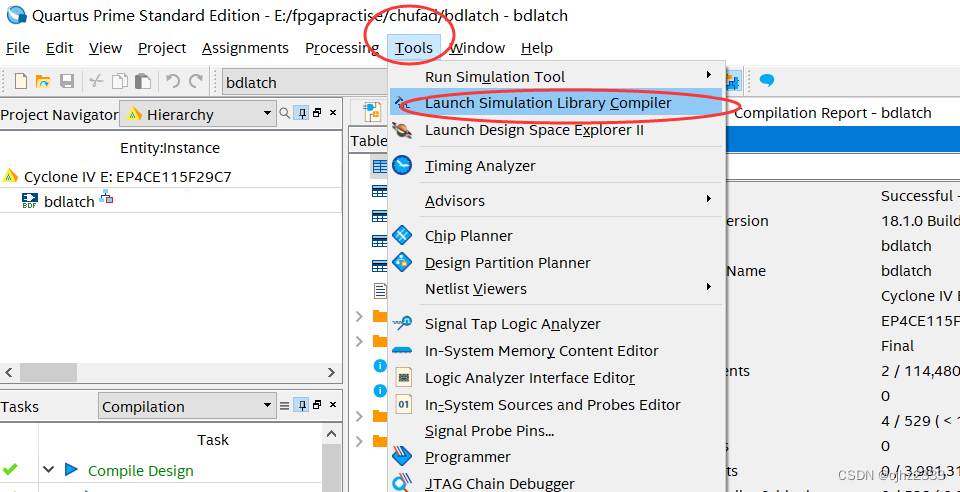Select the bdlatch entity in hierarchy
Screen dimensions: 960x492
69,201
